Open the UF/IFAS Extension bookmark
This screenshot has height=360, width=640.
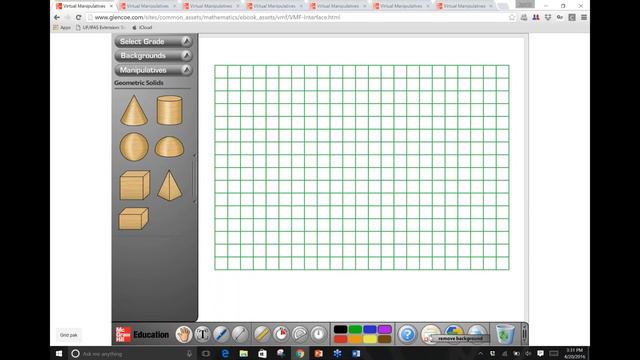(x=100, y=28)
